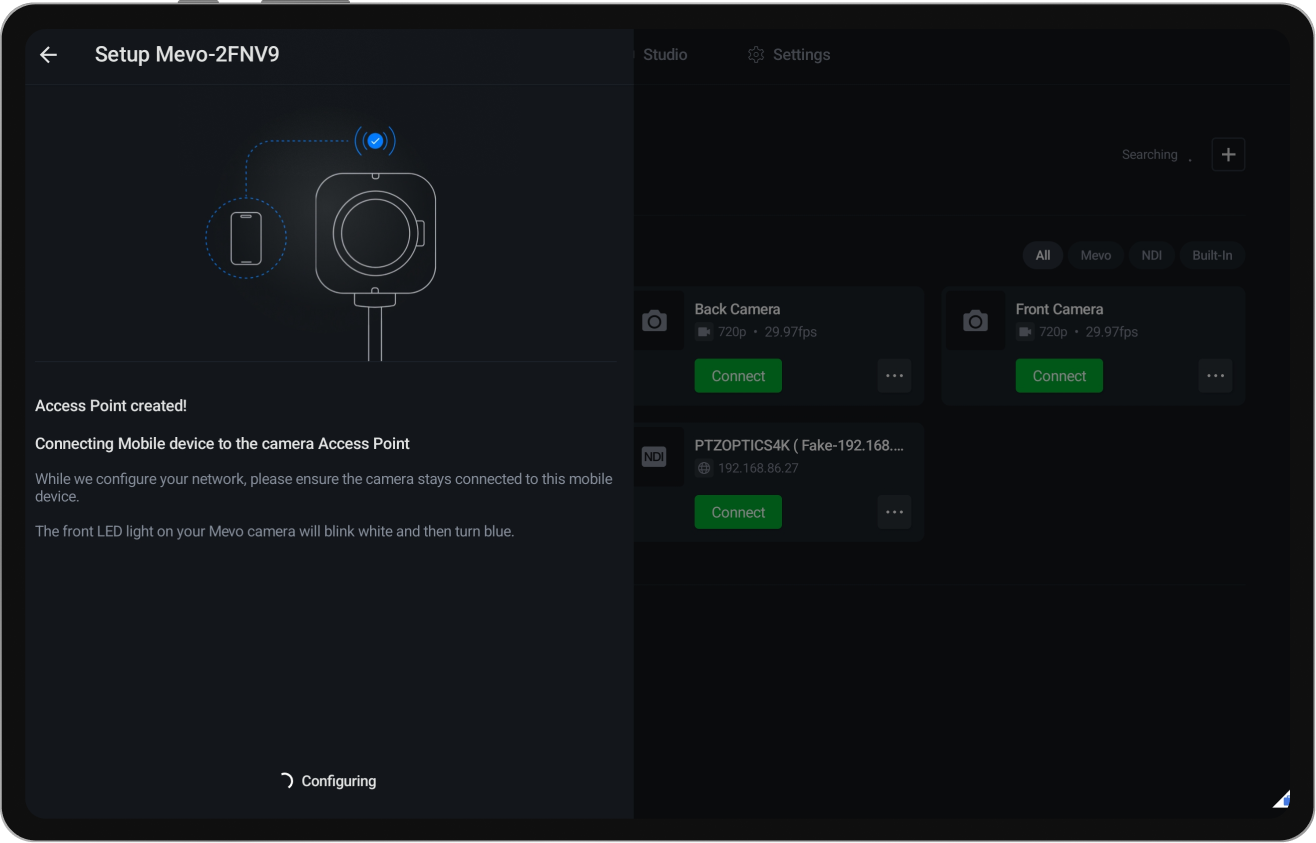Viewport: 1316px width, 843px height.
Task: Open more options for Front Camera
Action: (1215, 376)
